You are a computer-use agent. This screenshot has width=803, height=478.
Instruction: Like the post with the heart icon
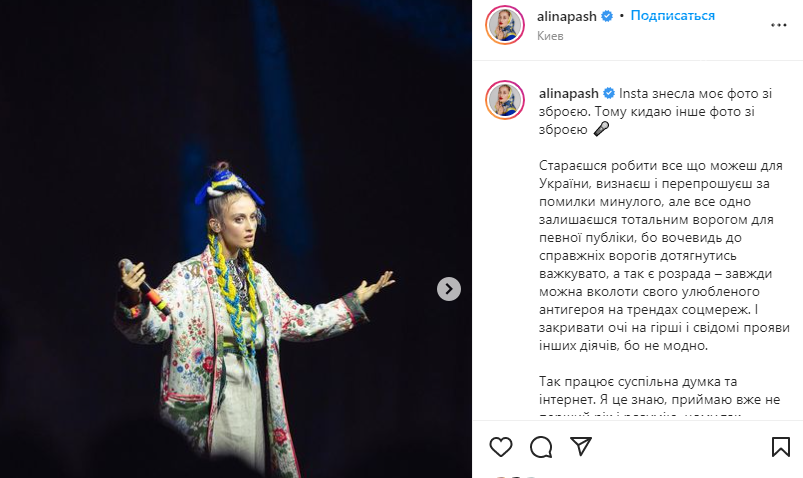tap(500, 447)
